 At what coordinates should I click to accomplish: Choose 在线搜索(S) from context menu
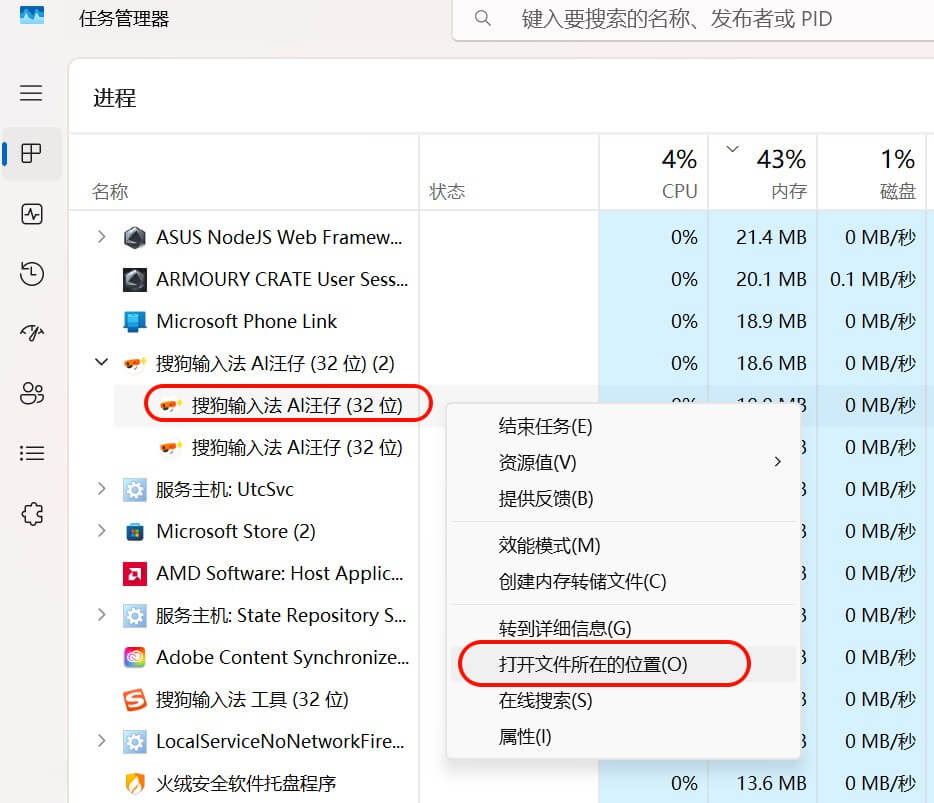(623, 701)
